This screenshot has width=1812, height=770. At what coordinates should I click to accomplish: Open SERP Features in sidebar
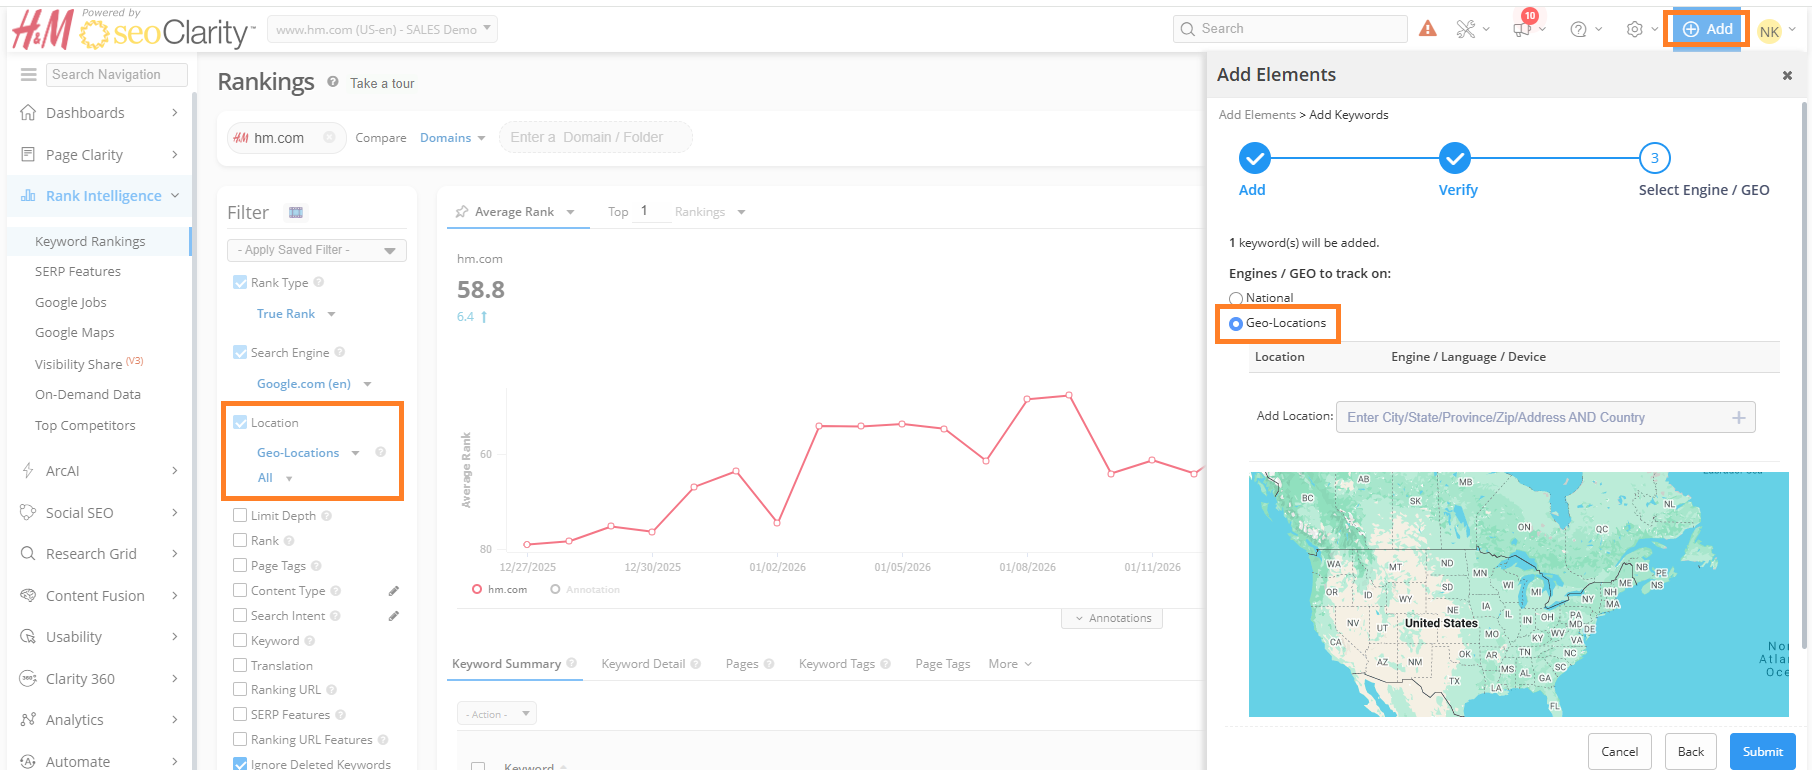tap(78, 272)
